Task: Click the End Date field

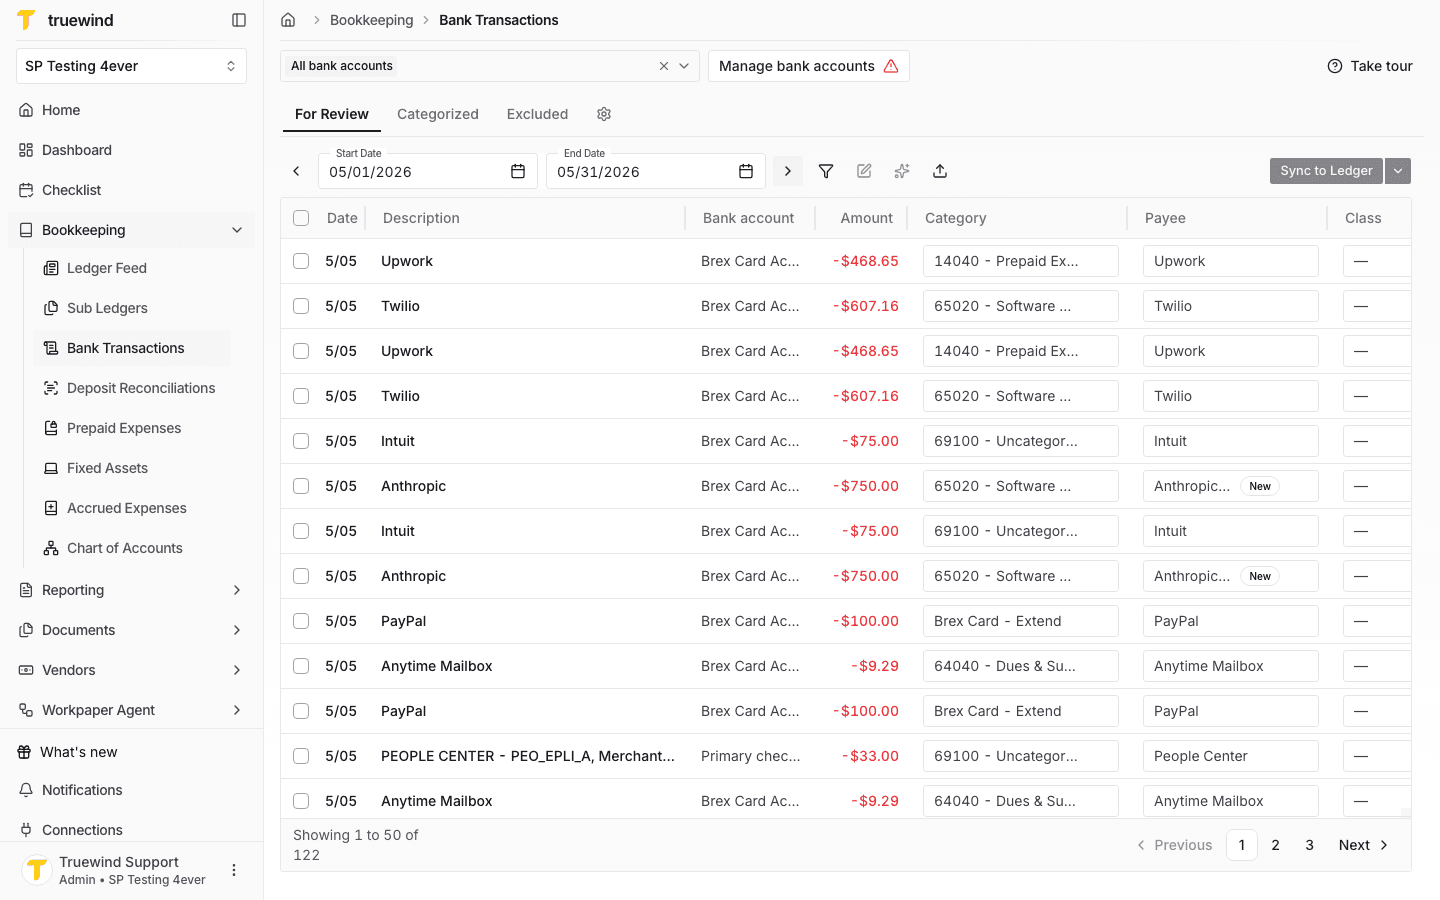Action: pyautogui.click(x=656, y=171)
